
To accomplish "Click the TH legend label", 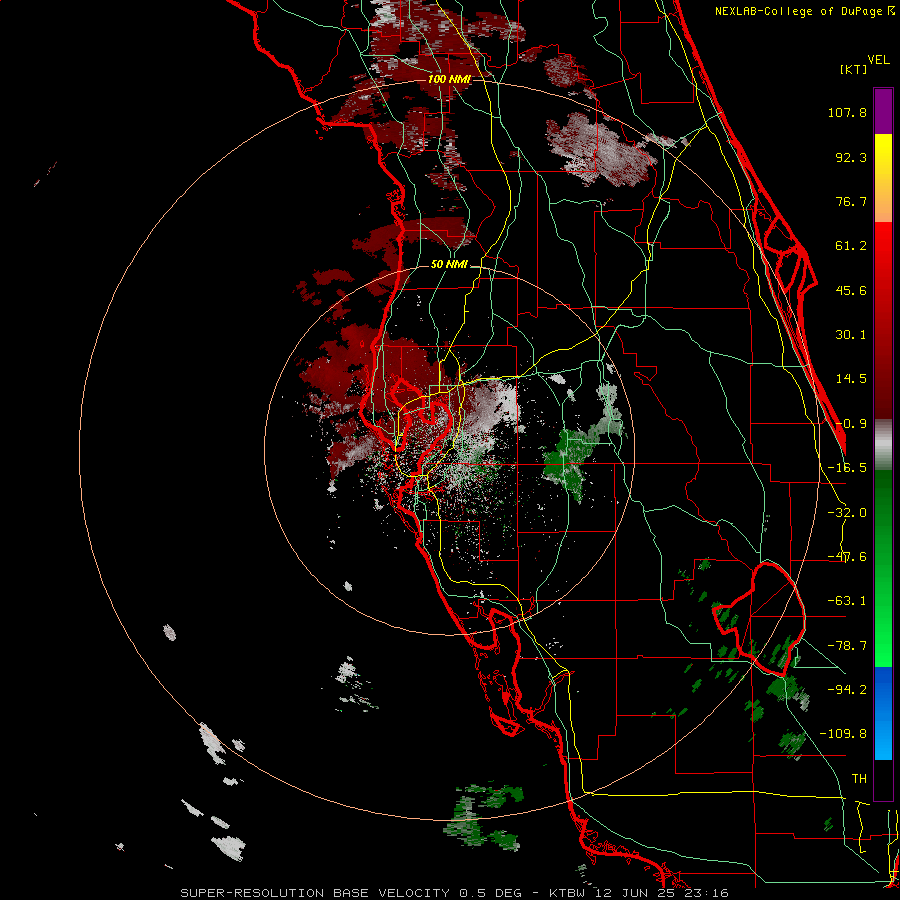I will [x=859, y=778].
